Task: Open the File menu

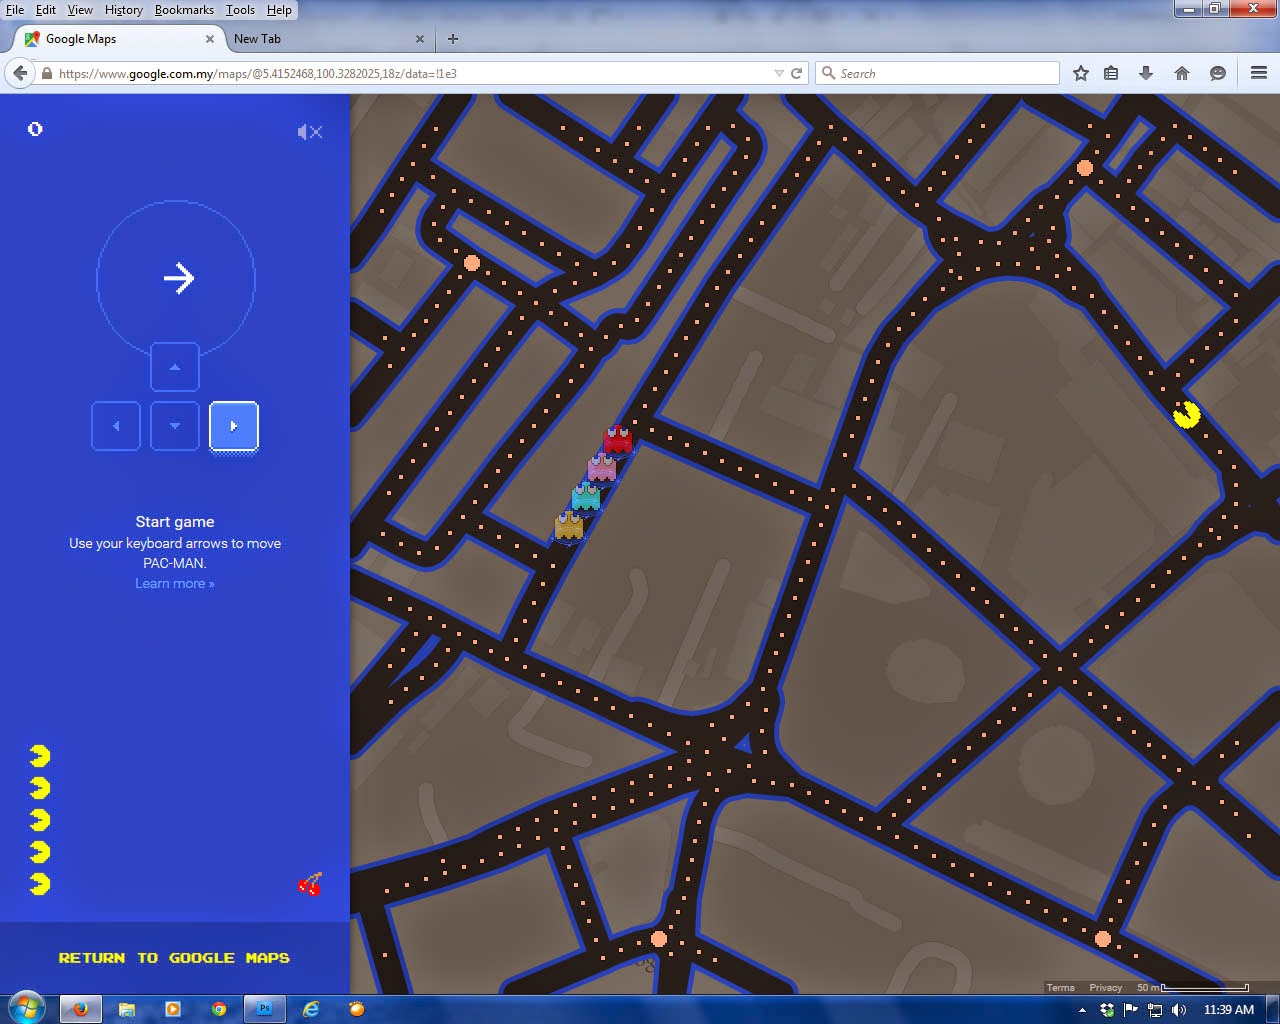Action: (15, 10)
